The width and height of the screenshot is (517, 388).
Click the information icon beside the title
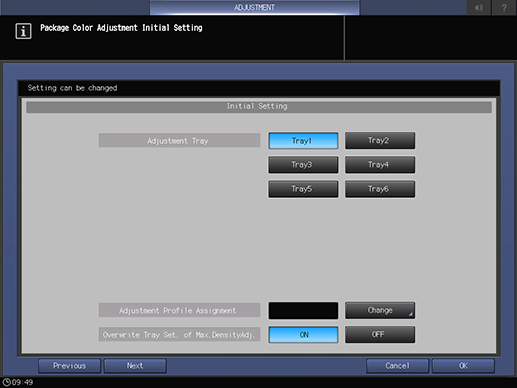pos(23,31)
